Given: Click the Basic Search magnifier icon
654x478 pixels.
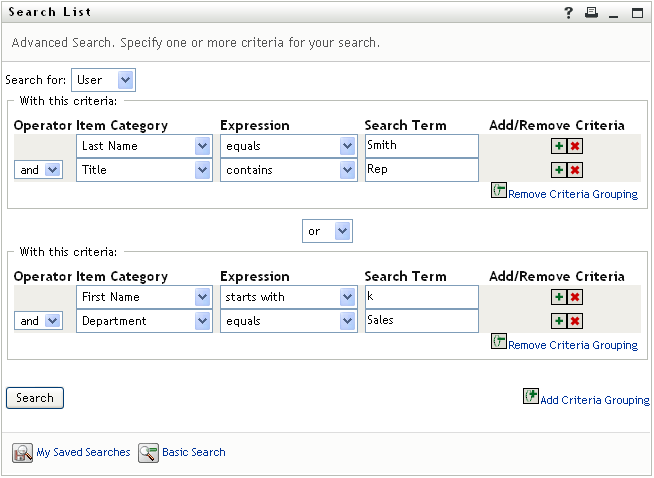Looking at the screenshot, I should pos(148,453).
